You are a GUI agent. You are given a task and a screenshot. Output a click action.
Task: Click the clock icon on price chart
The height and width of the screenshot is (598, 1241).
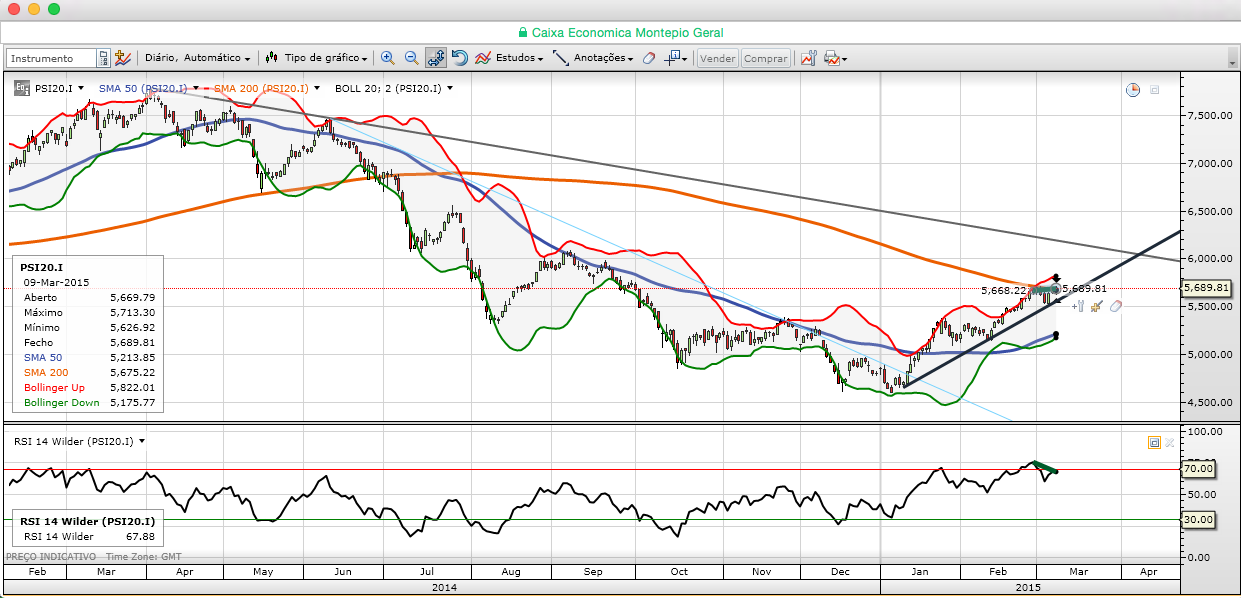pyautogui.click(x=1133, y=90)
